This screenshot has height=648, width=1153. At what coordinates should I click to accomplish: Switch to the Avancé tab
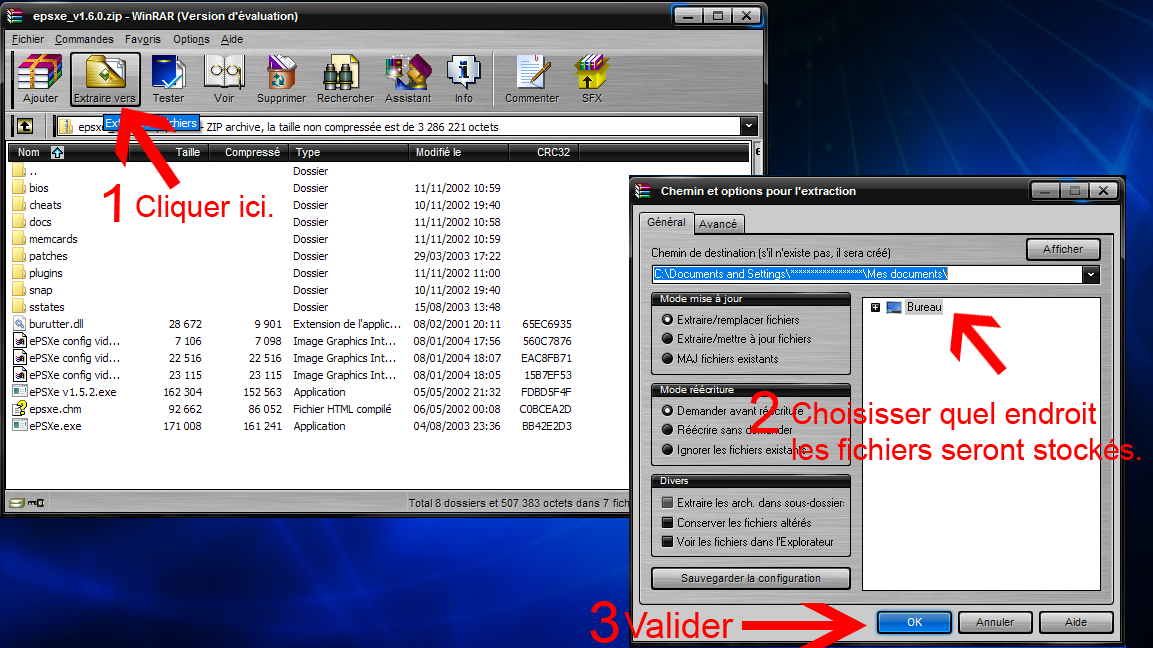(717, 224)
